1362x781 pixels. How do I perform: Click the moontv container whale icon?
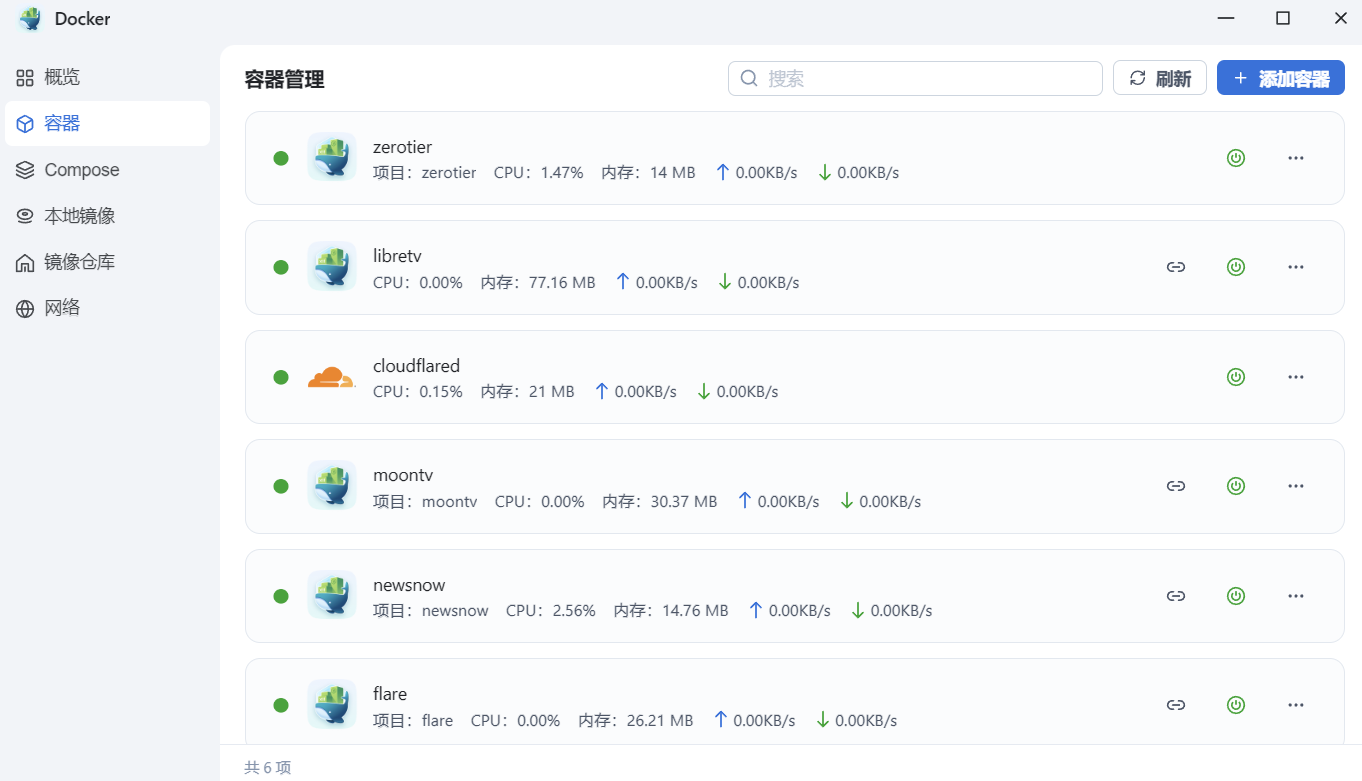coord(332,485)
